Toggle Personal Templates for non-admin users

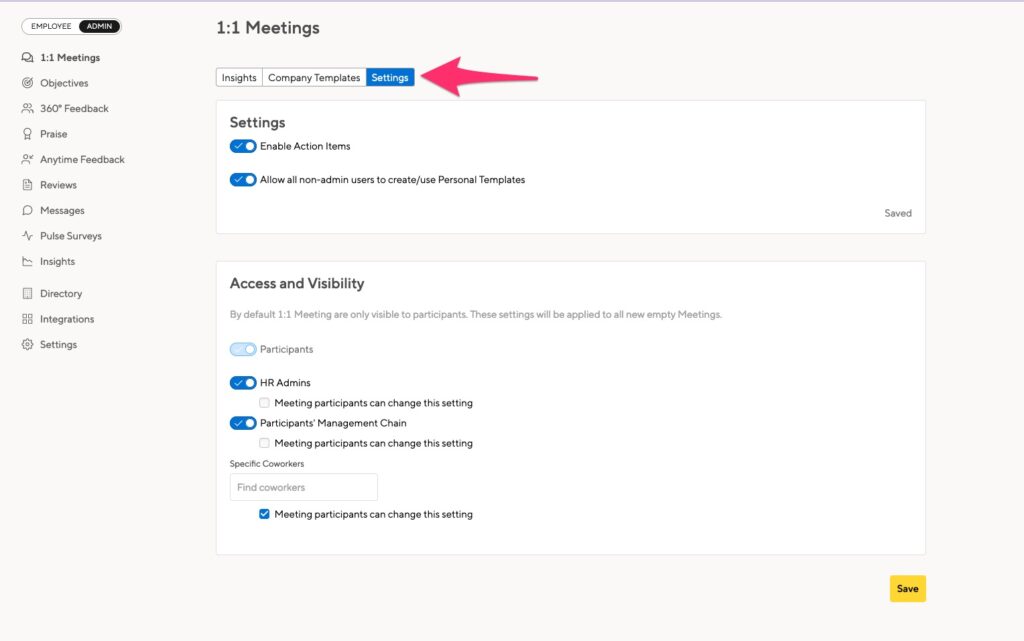tap(243, 180)
